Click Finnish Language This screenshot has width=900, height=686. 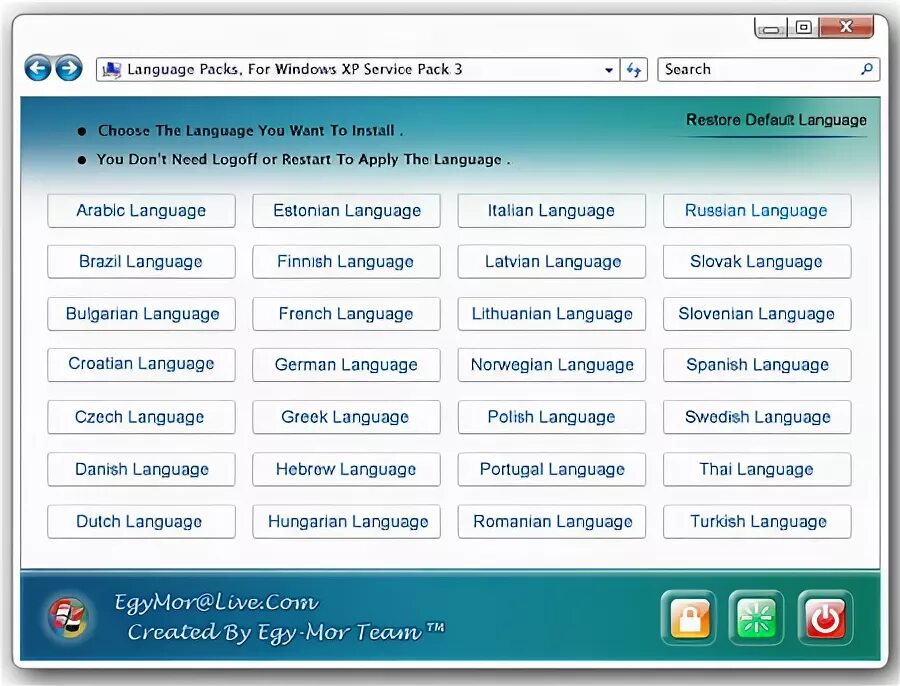[347, 262]
